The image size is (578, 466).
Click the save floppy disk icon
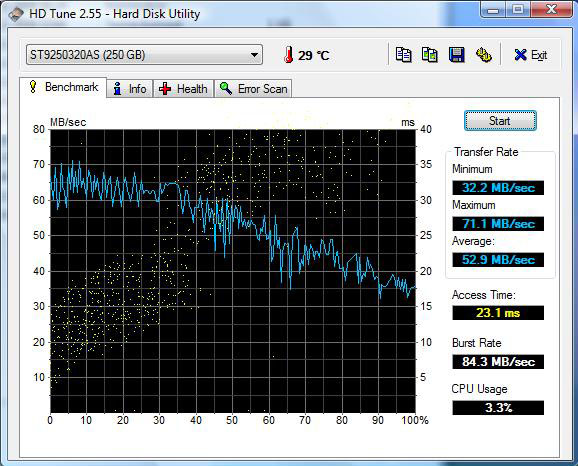point(456,55)
